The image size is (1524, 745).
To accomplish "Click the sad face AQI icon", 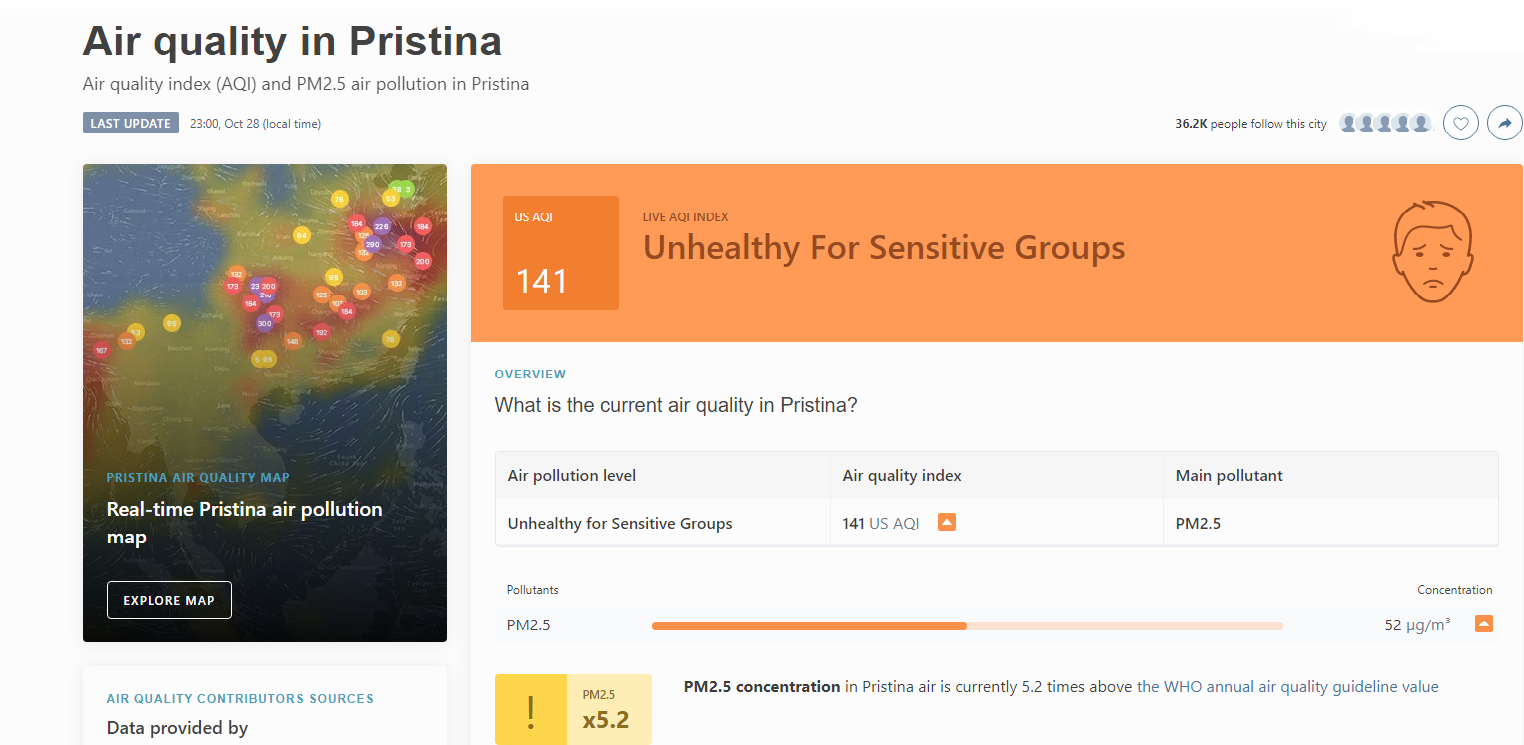I will tap(1434, 252).
